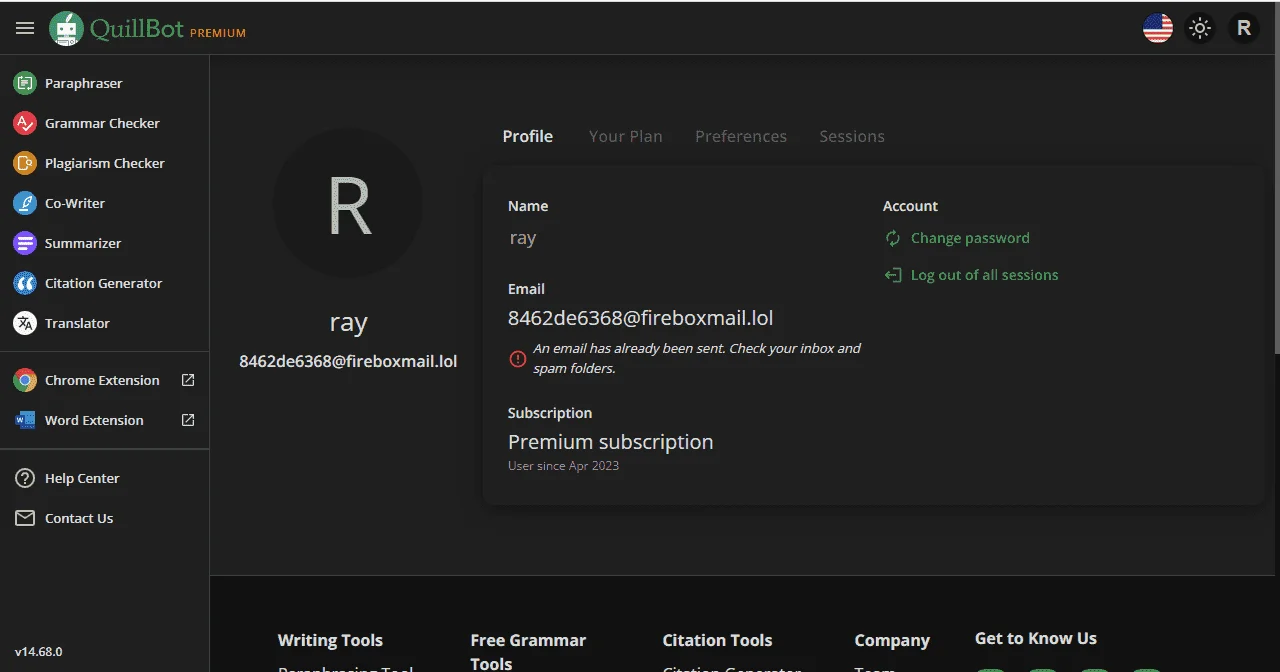Viewport: 1280px width, 672px height.
Task: Click the Citation Tools footer heading
Action: pyautogui.click(x=718, y=640)
